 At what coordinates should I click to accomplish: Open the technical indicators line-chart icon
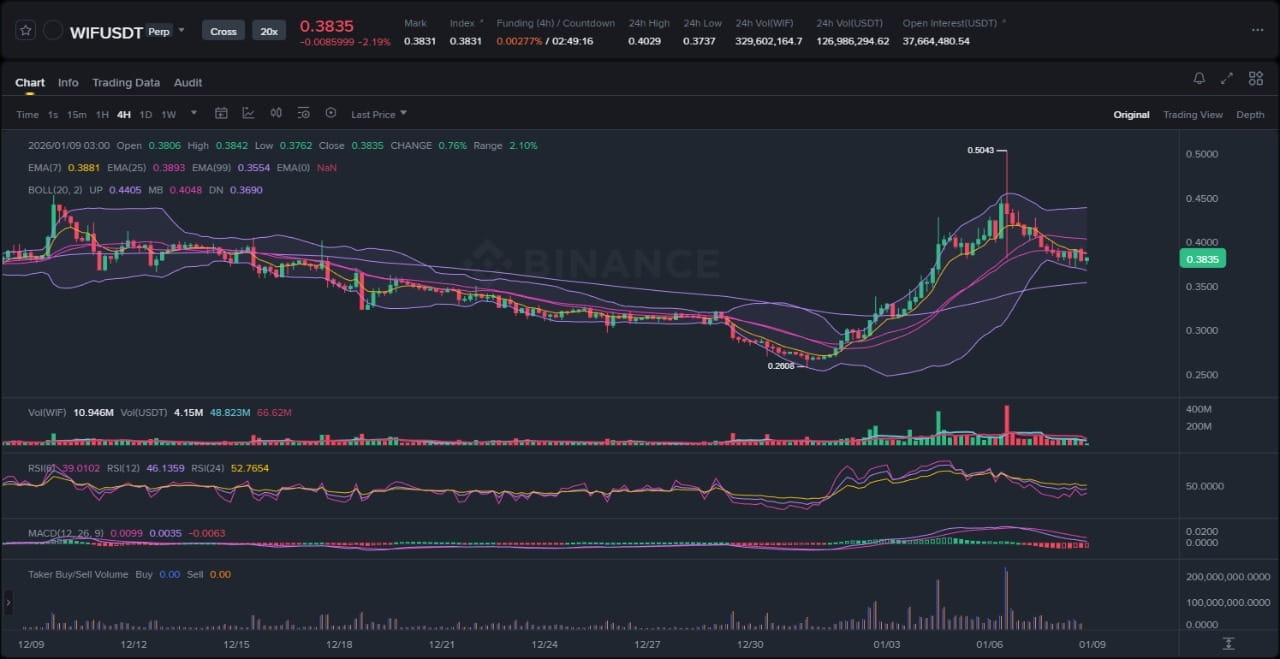click(248, 114)
